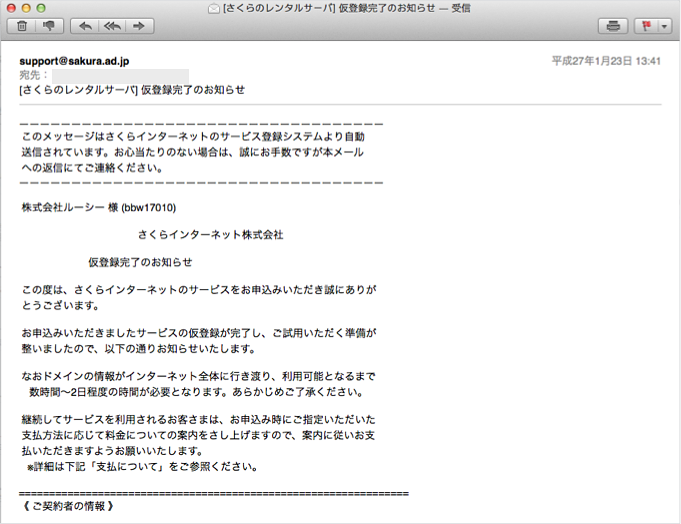
Task: Click the date 平成27年1月23日 13:41
Action: coord(606,61)
